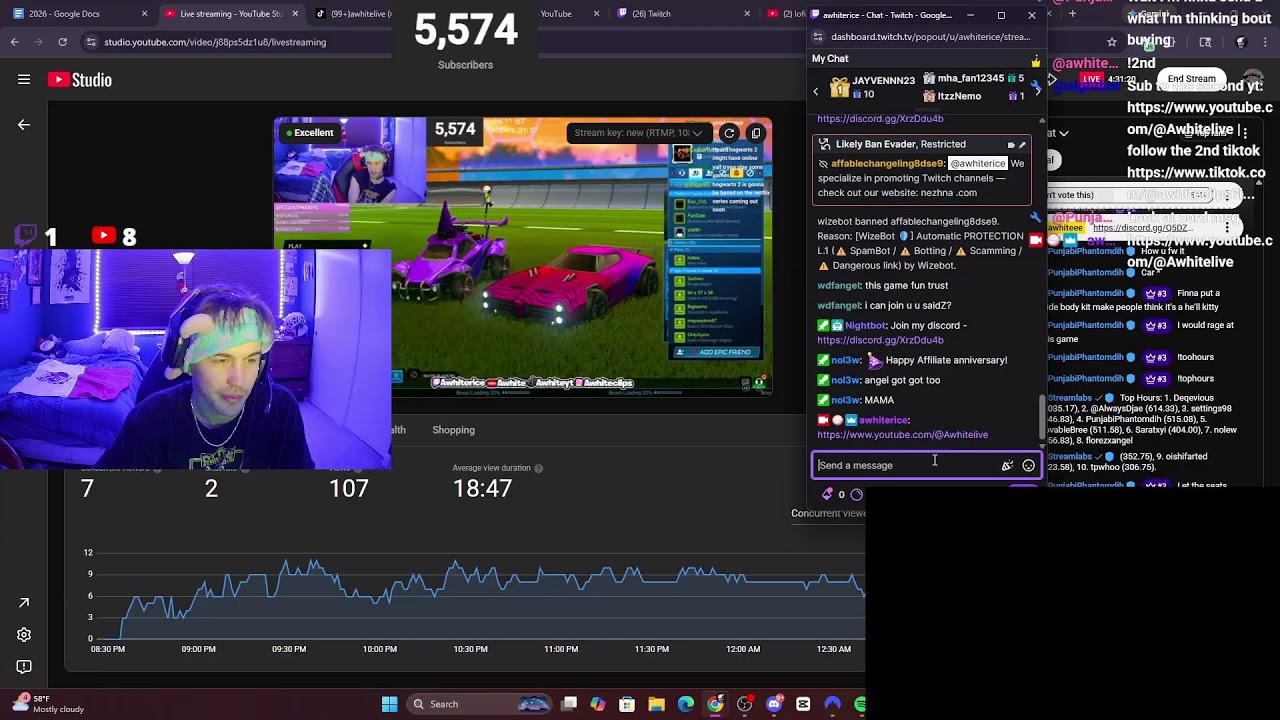Viewport: 1280px width, 720px height.
Task: Open Nightbot's discord.gg/XrzDdu4b link
Action: coord(880,340)
